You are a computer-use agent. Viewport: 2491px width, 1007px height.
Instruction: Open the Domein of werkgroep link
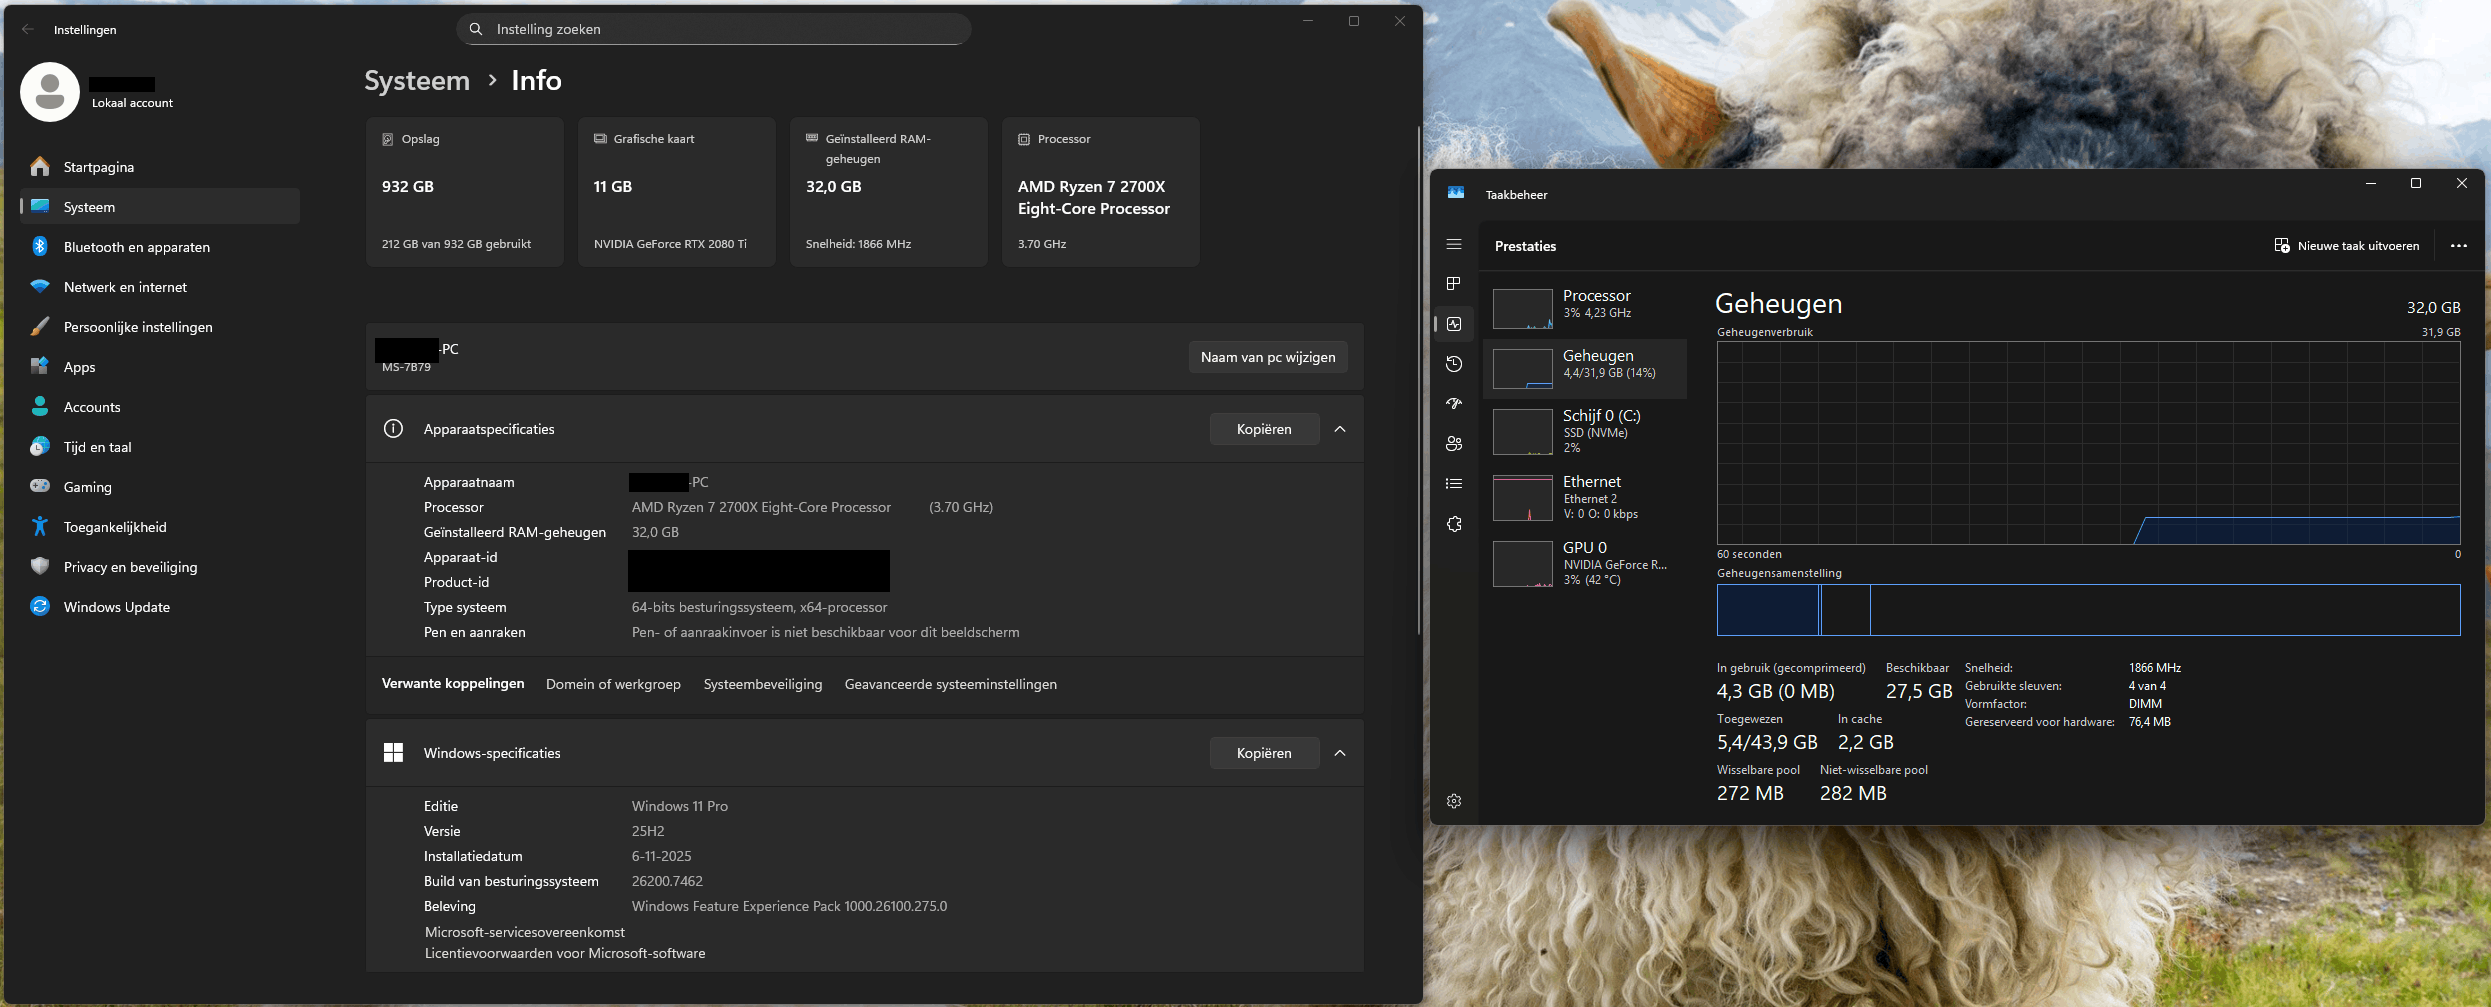613,685
